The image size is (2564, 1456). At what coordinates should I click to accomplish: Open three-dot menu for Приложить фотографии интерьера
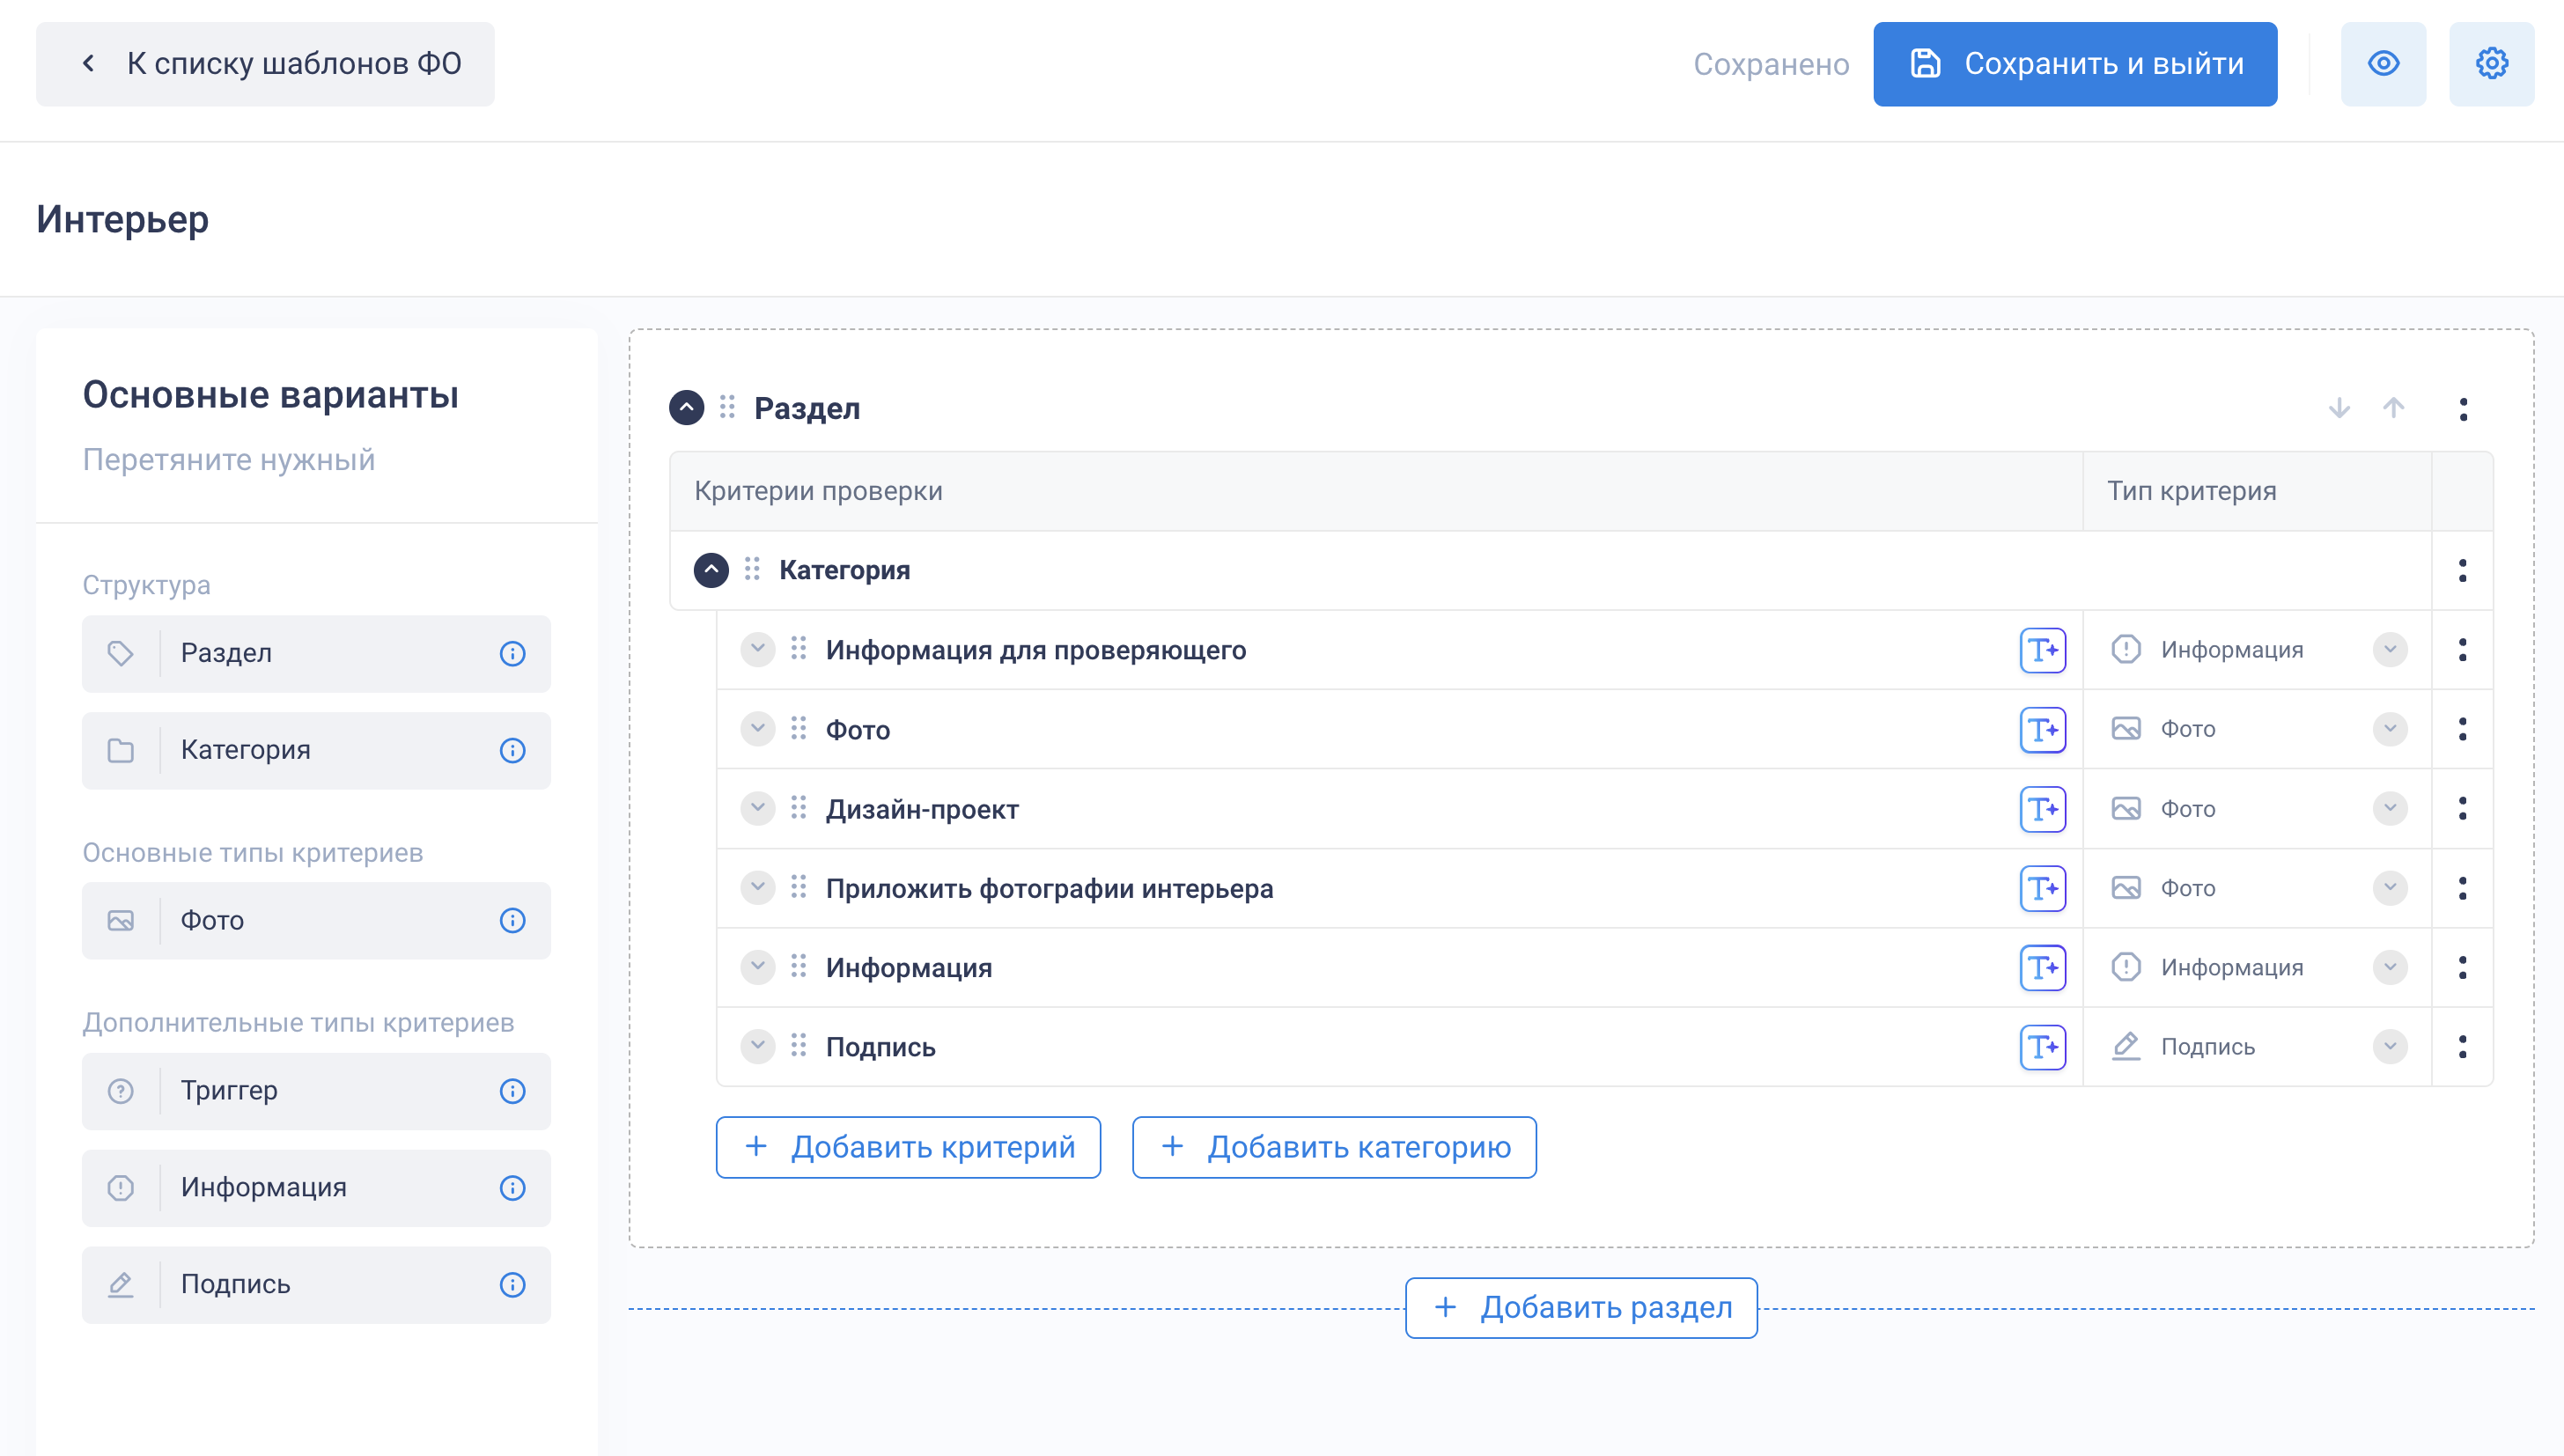coord(2462,888)
